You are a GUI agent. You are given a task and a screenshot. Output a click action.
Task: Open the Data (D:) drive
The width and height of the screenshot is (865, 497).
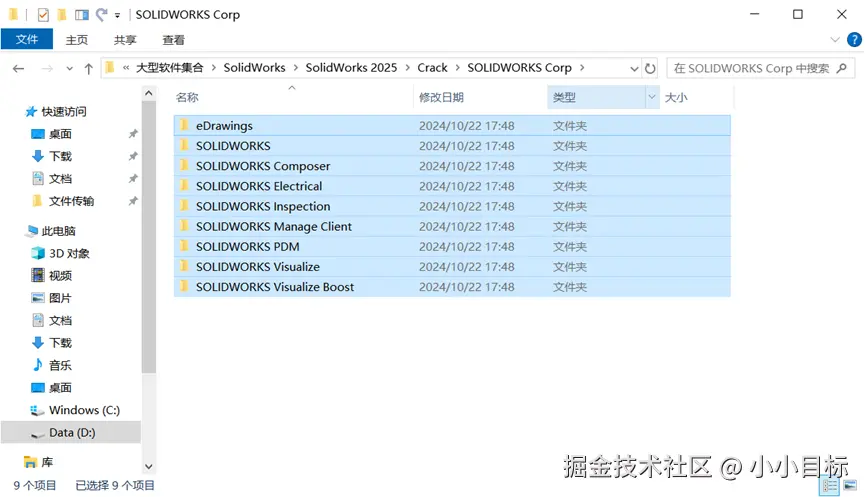tap(72, 433)
